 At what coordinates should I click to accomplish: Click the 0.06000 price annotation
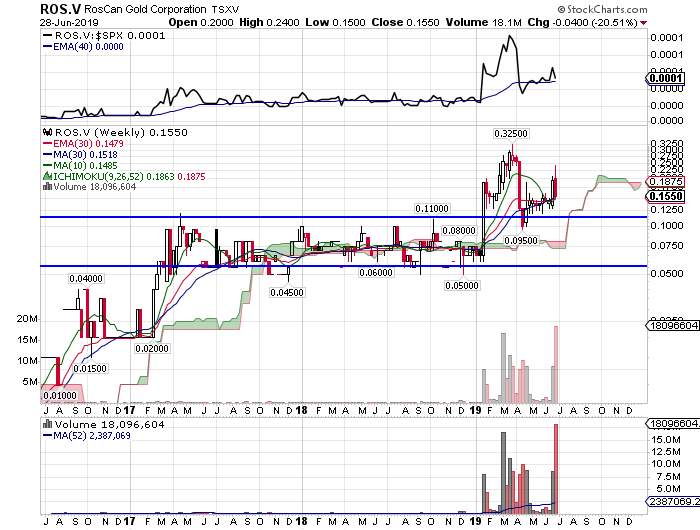coord(376,273)
